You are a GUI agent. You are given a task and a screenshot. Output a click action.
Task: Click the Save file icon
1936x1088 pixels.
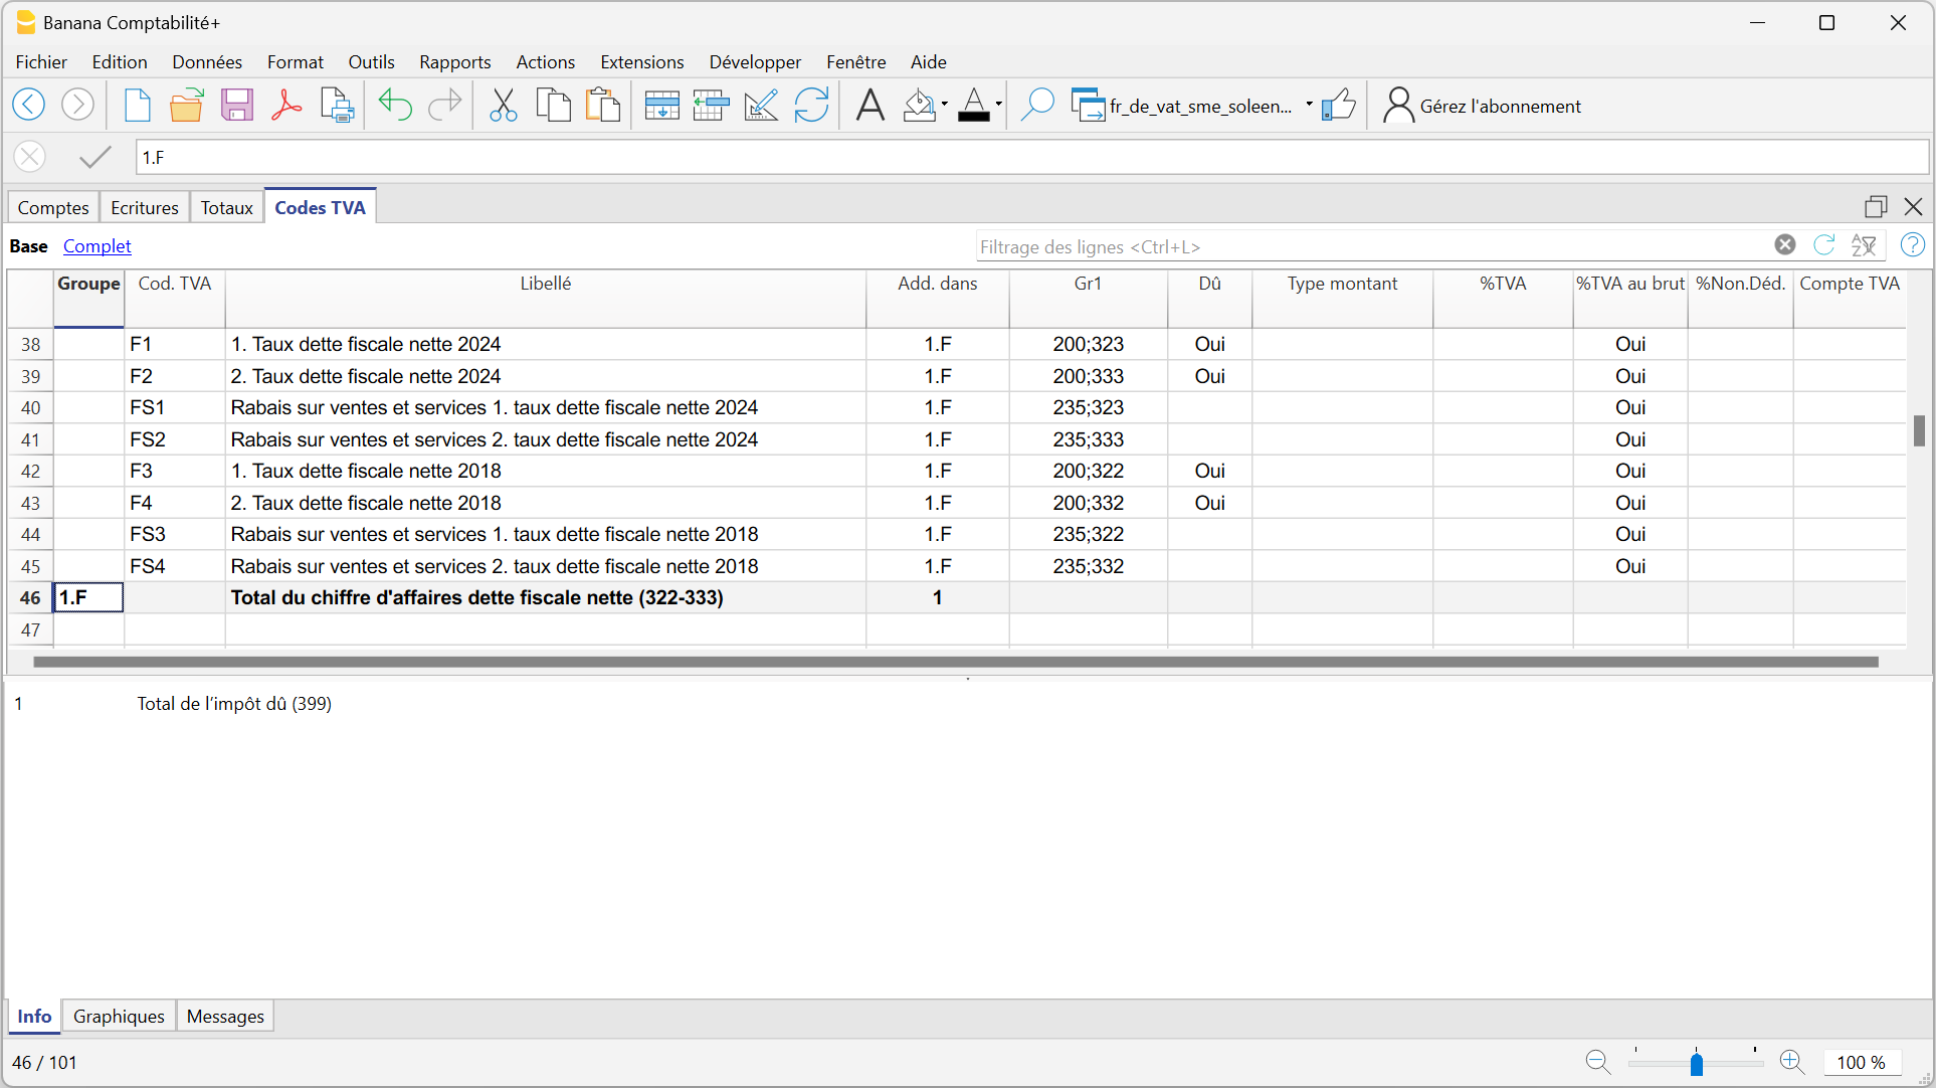(x=237, y=105)
